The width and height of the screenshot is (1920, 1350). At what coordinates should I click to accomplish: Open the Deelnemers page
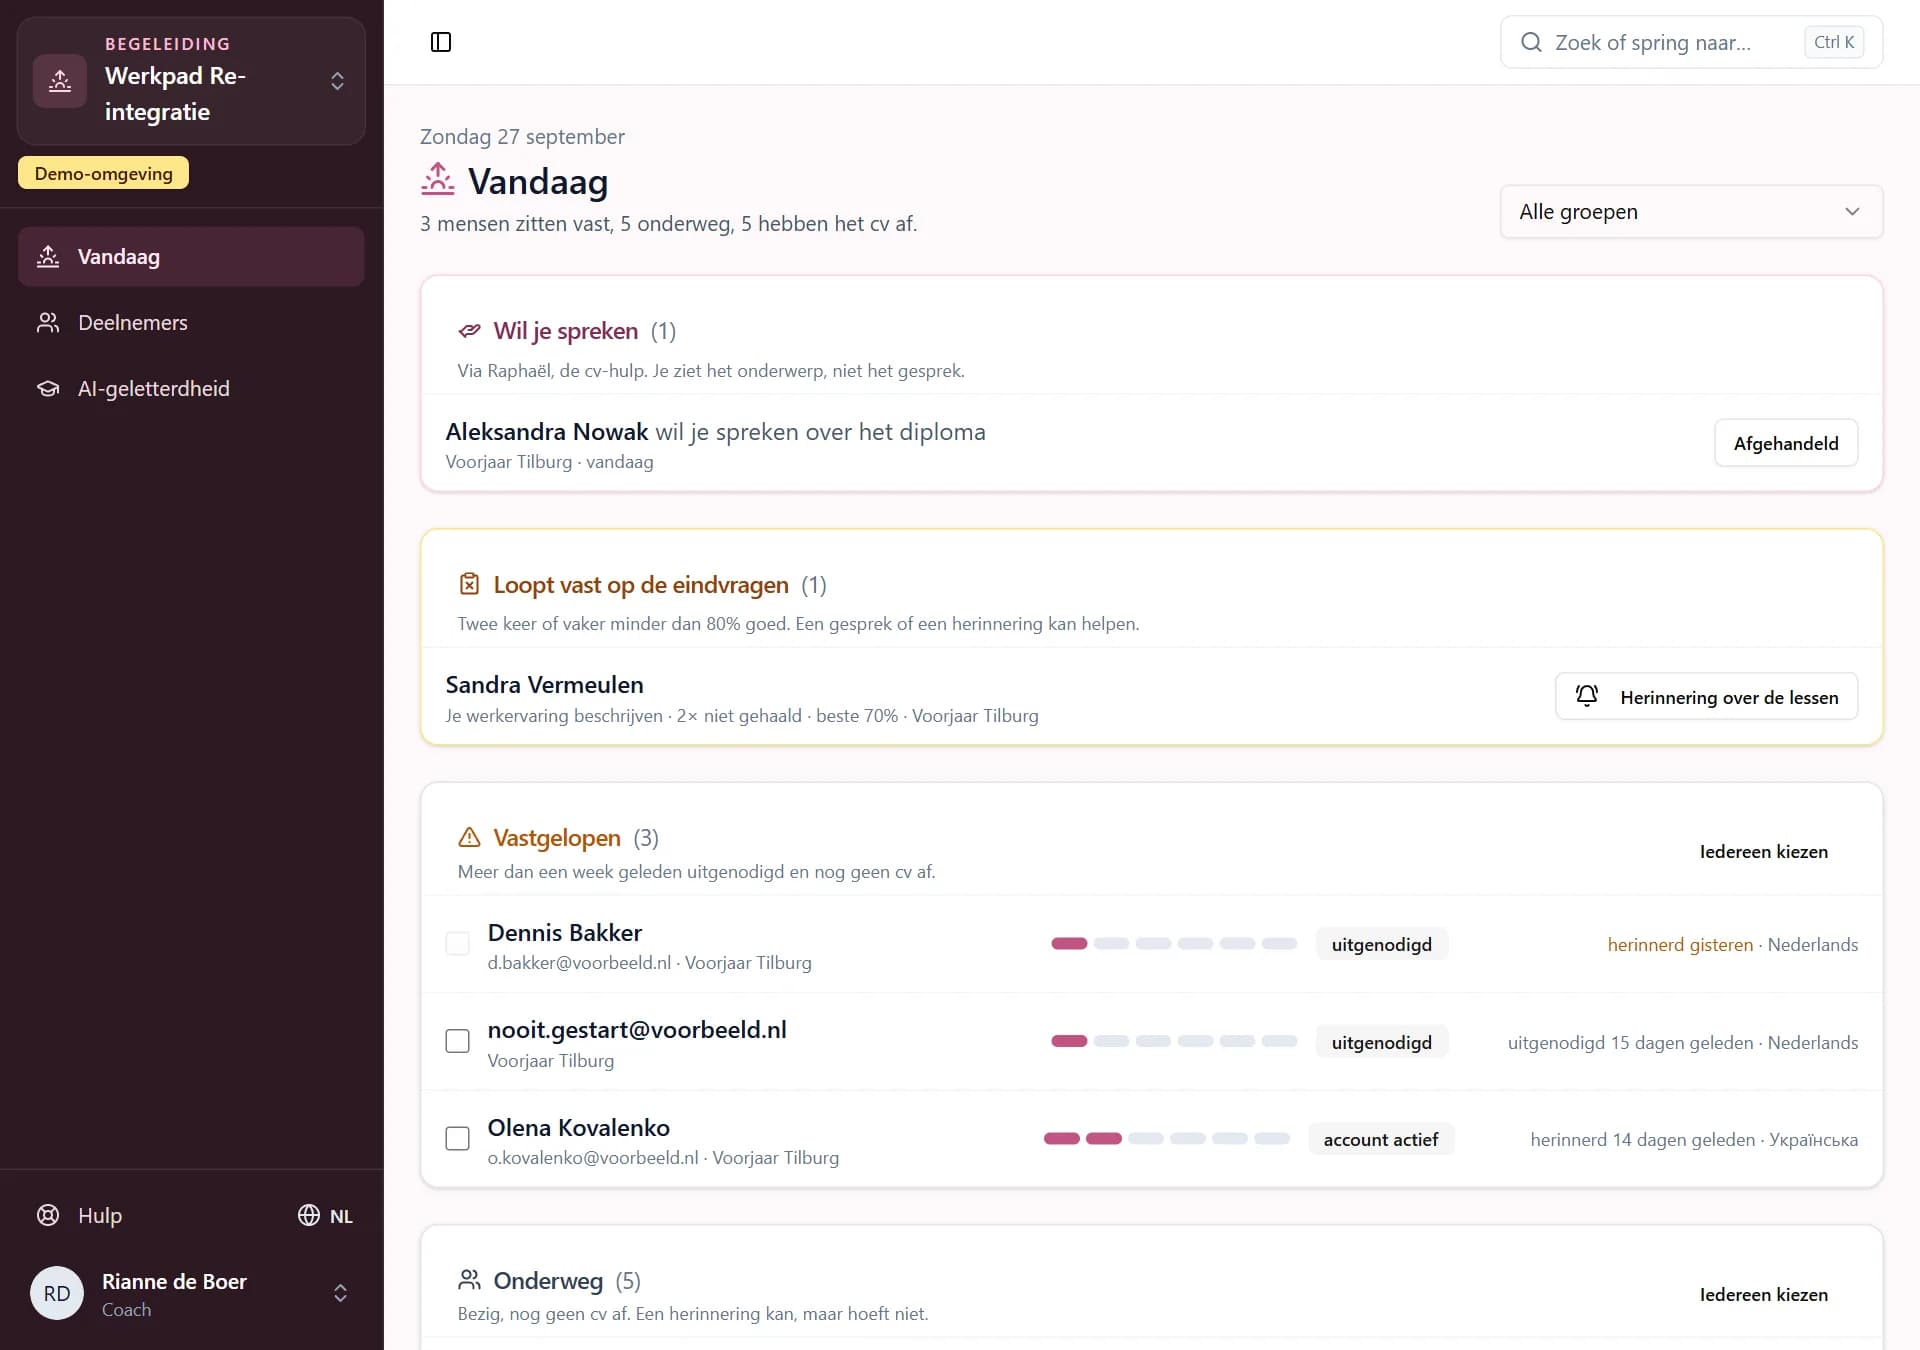(191, 323)
